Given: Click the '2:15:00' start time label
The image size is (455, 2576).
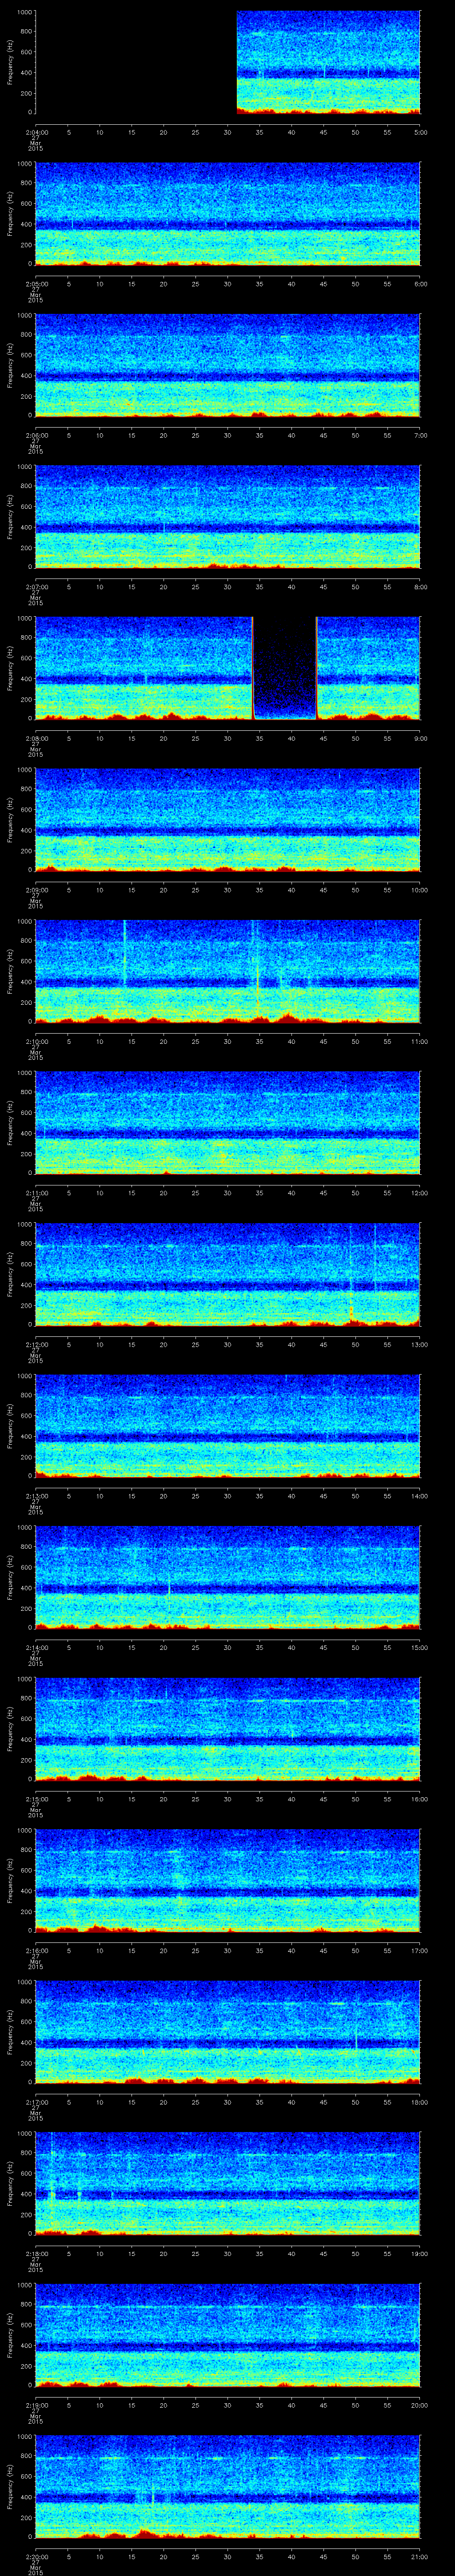Looking at the screenshot, I should 36,1799.
